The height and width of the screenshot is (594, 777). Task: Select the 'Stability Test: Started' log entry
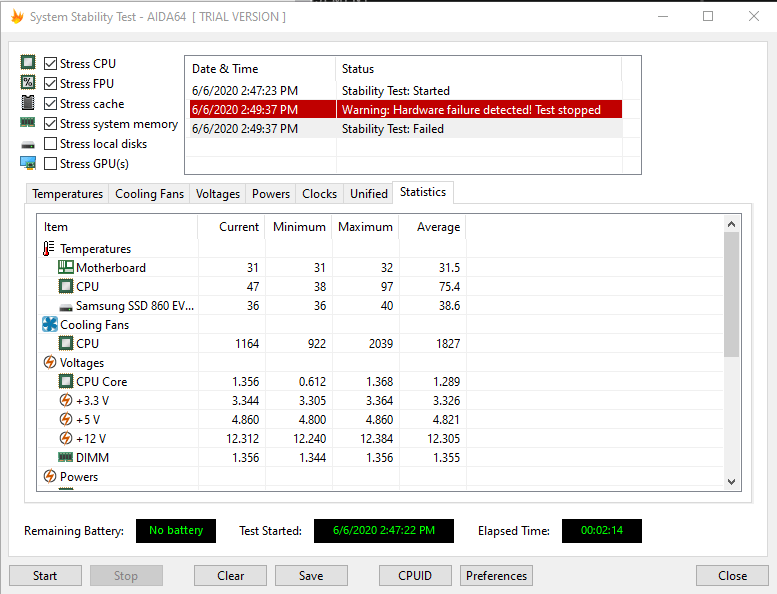point(405,91)
